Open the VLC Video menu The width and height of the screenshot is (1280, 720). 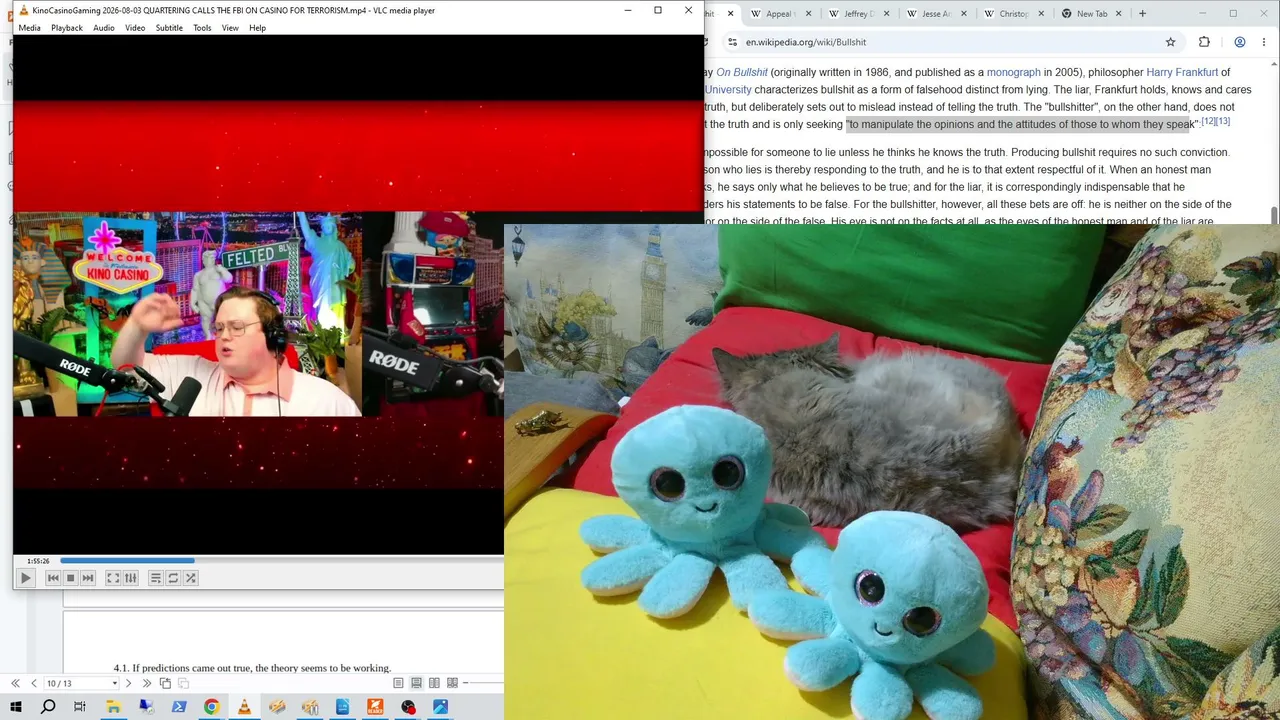pos(135,28)
